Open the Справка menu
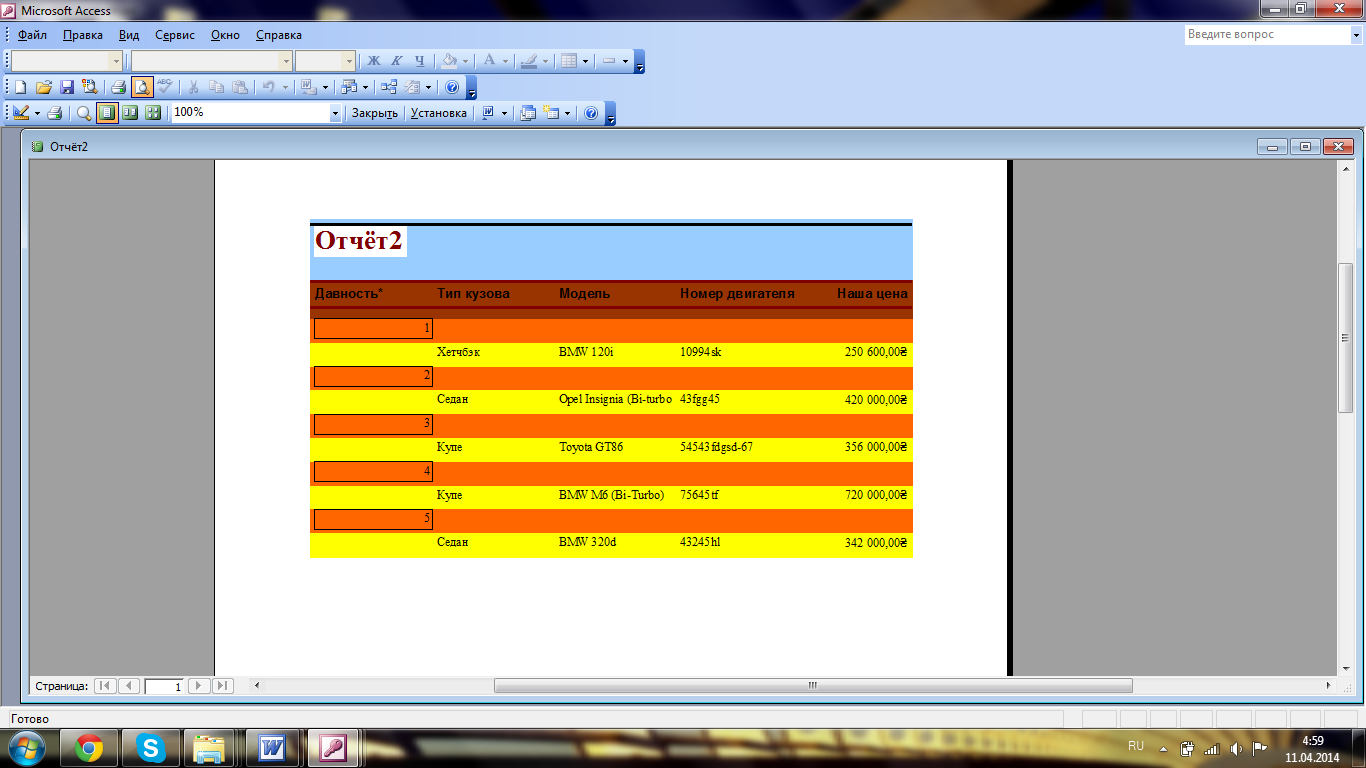The height and width of the screenshot is (768, 1366). coord(279,35)
